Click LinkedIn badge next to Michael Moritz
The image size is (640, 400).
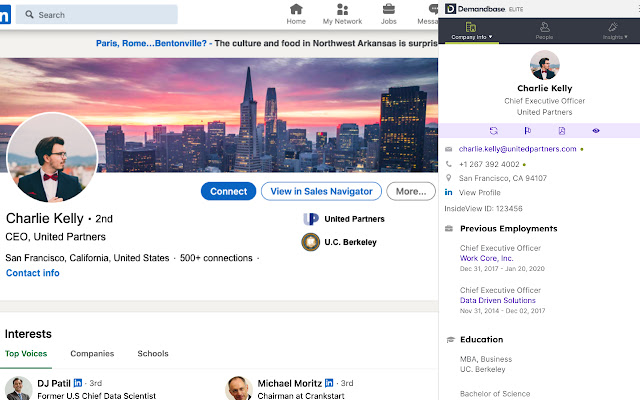329,383
